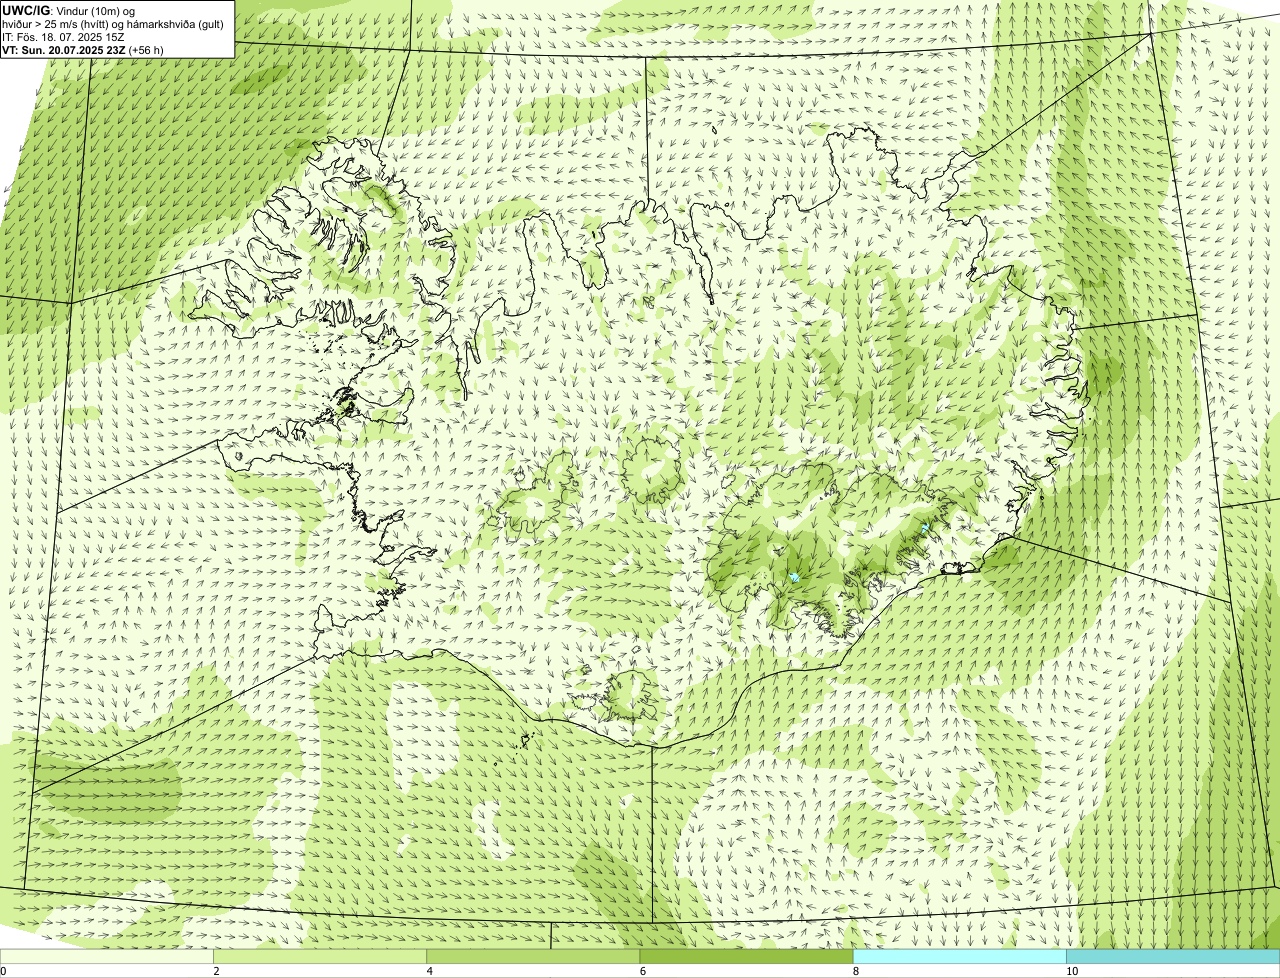Click the '4' tick label on scale
1280x978 pixels.
pyautogui.click(x=429, y=971)
